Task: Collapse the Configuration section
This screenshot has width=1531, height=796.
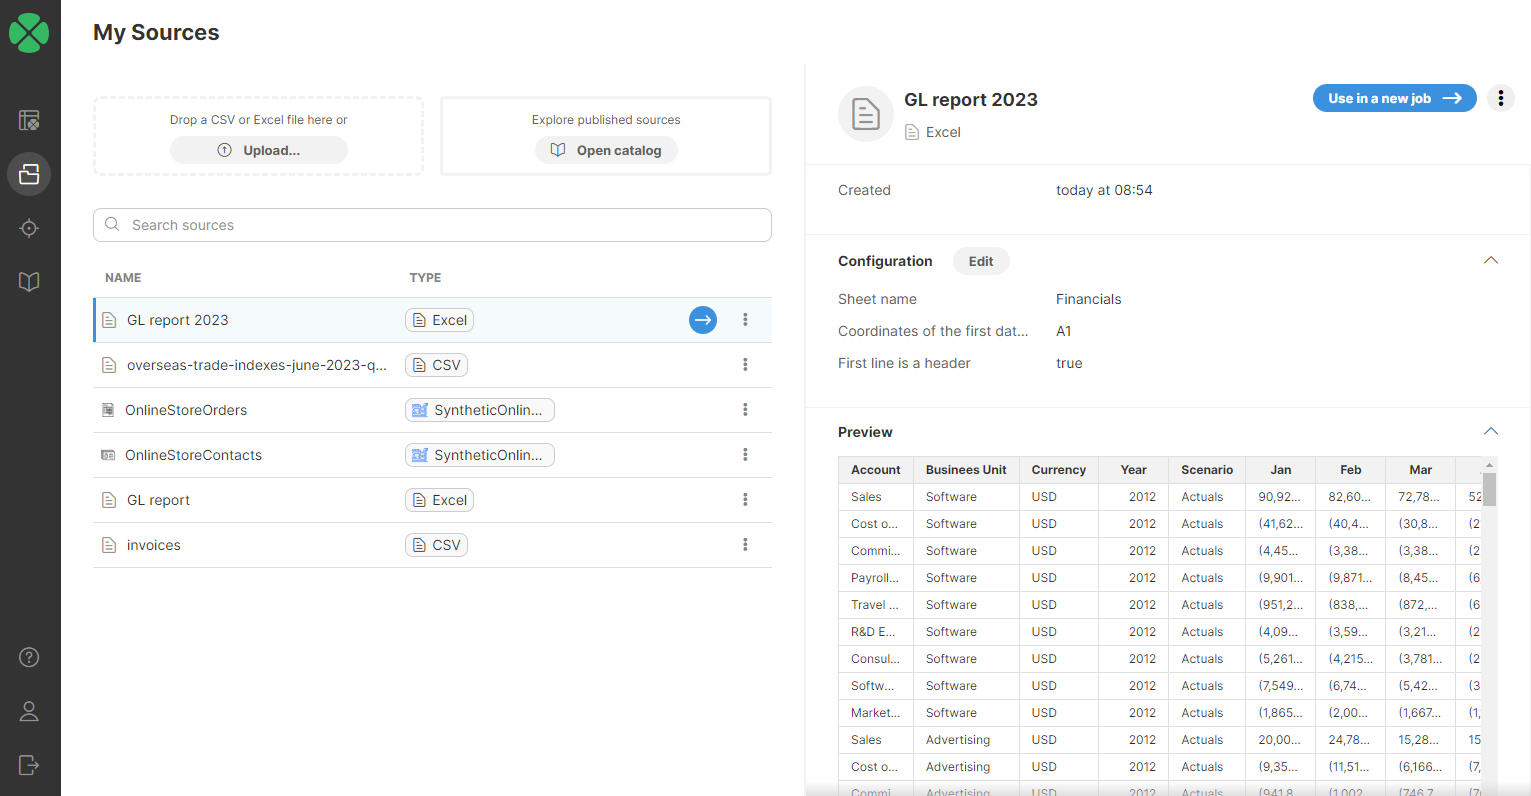Action: pyautogui.click(x=1491, y=258)
